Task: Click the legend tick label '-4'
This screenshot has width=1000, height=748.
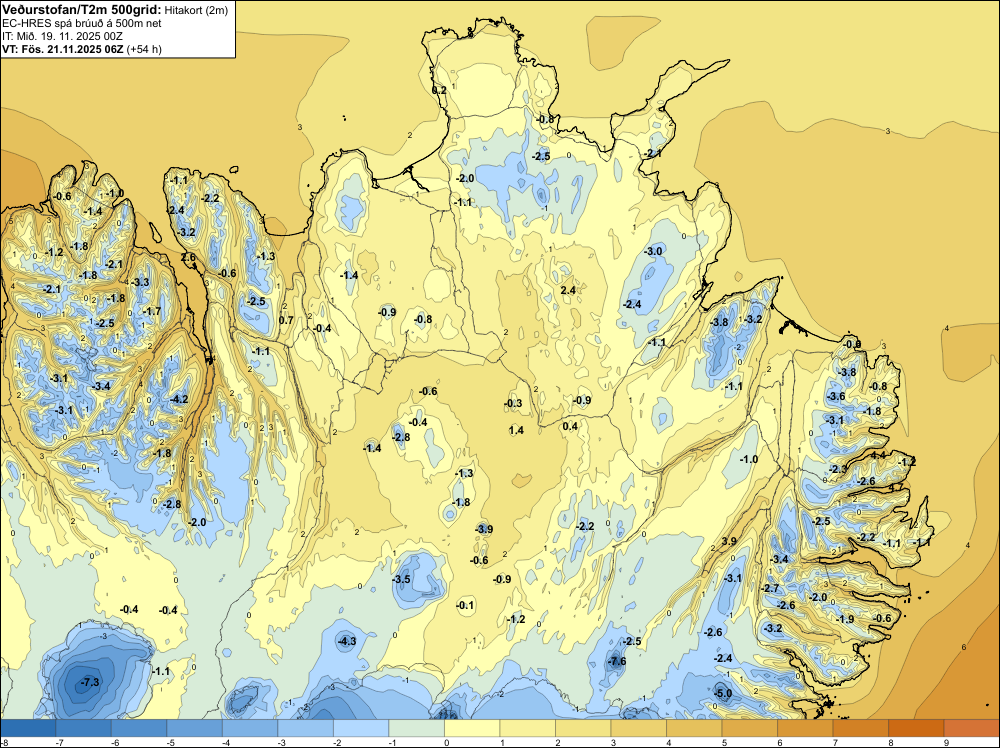Action: 224,742
